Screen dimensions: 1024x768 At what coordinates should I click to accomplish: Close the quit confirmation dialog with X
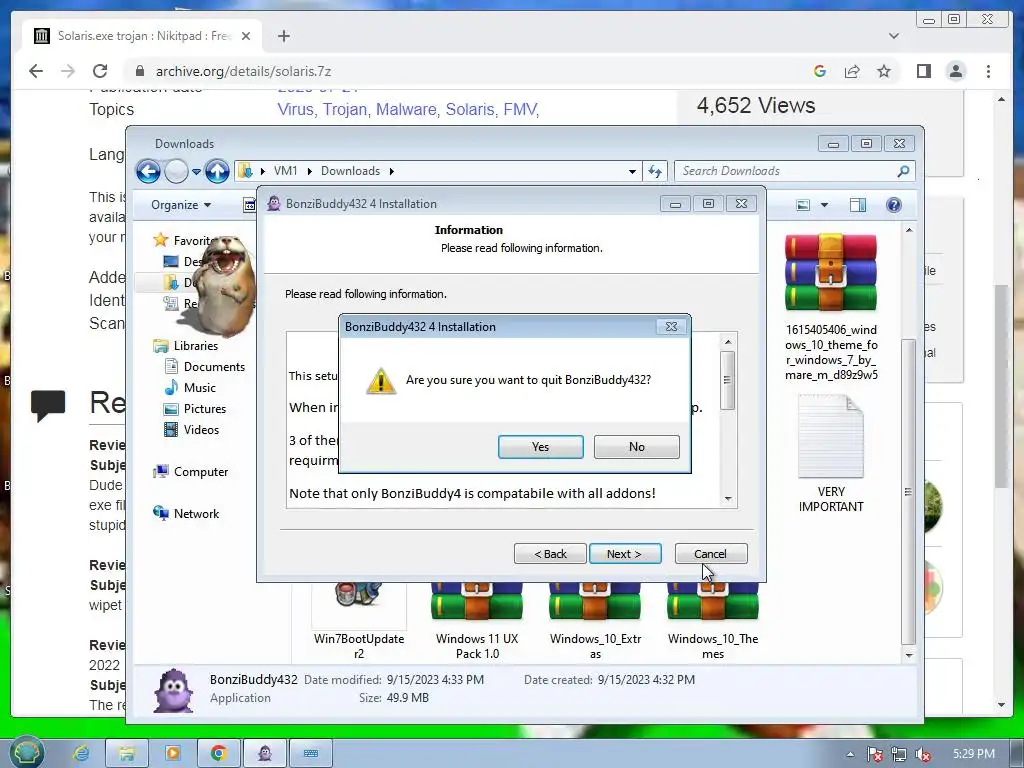click(x=671, y=327)
